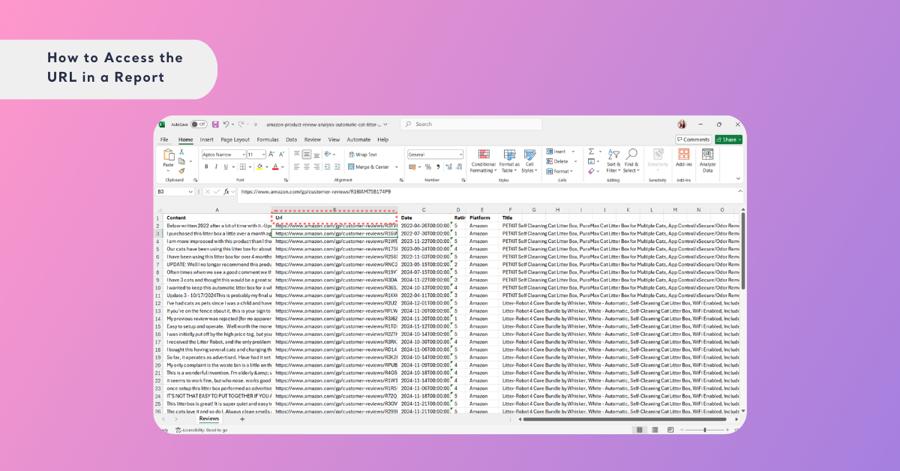Click the Clear eraser icon
Viewport: 900px width, 471px height.
(x=591, y=171)
